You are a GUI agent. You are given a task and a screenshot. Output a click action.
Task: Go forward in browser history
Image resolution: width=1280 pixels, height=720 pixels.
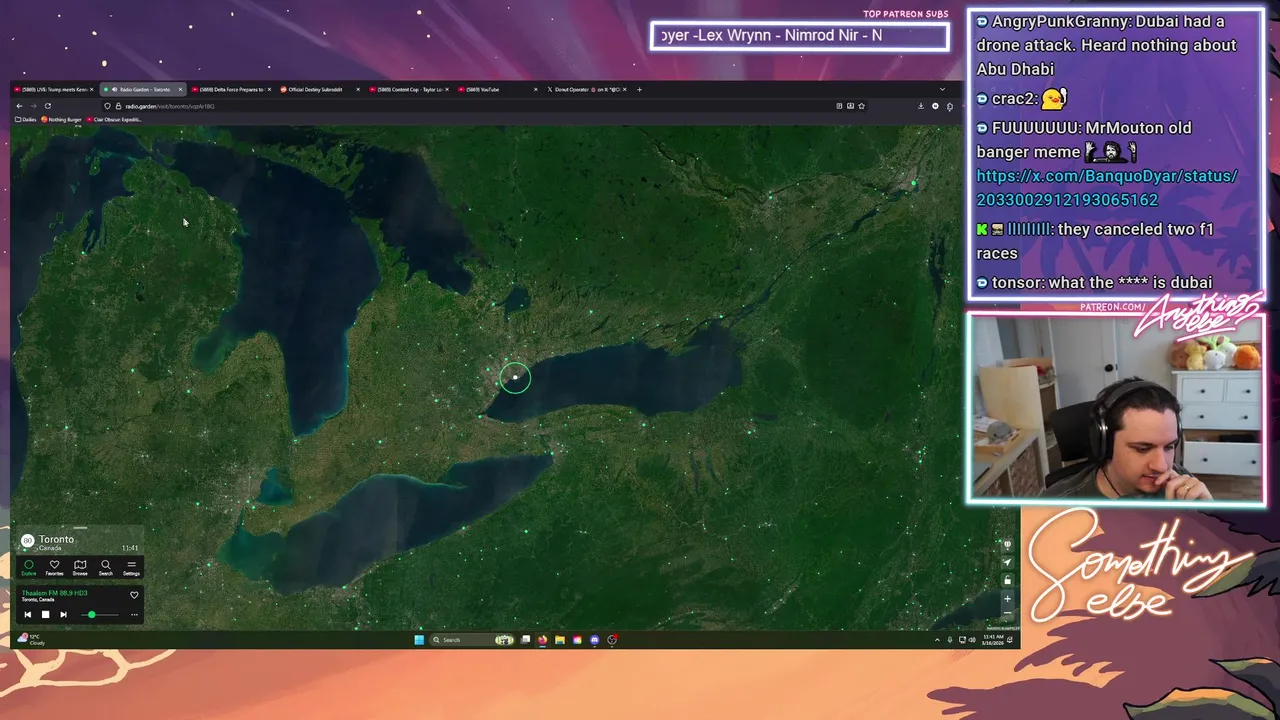pyautogui.click(x=33, y=106)
